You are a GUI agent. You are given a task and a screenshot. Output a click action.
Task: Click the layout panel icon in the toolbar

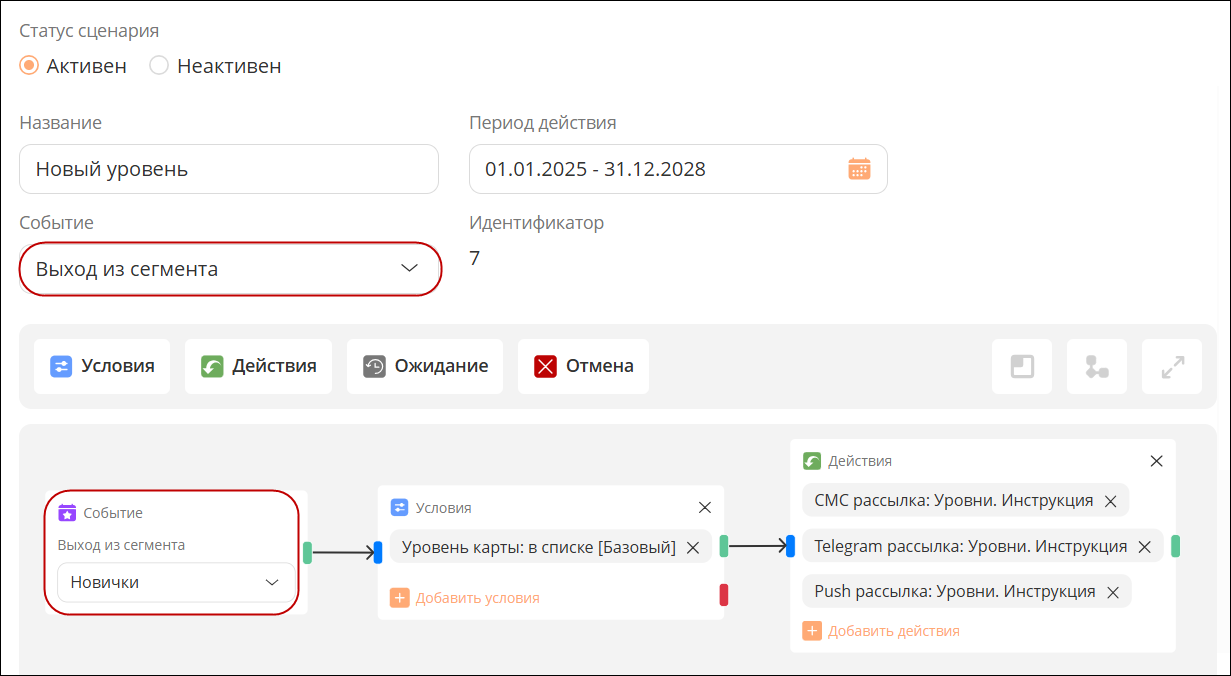(1022, 367)
